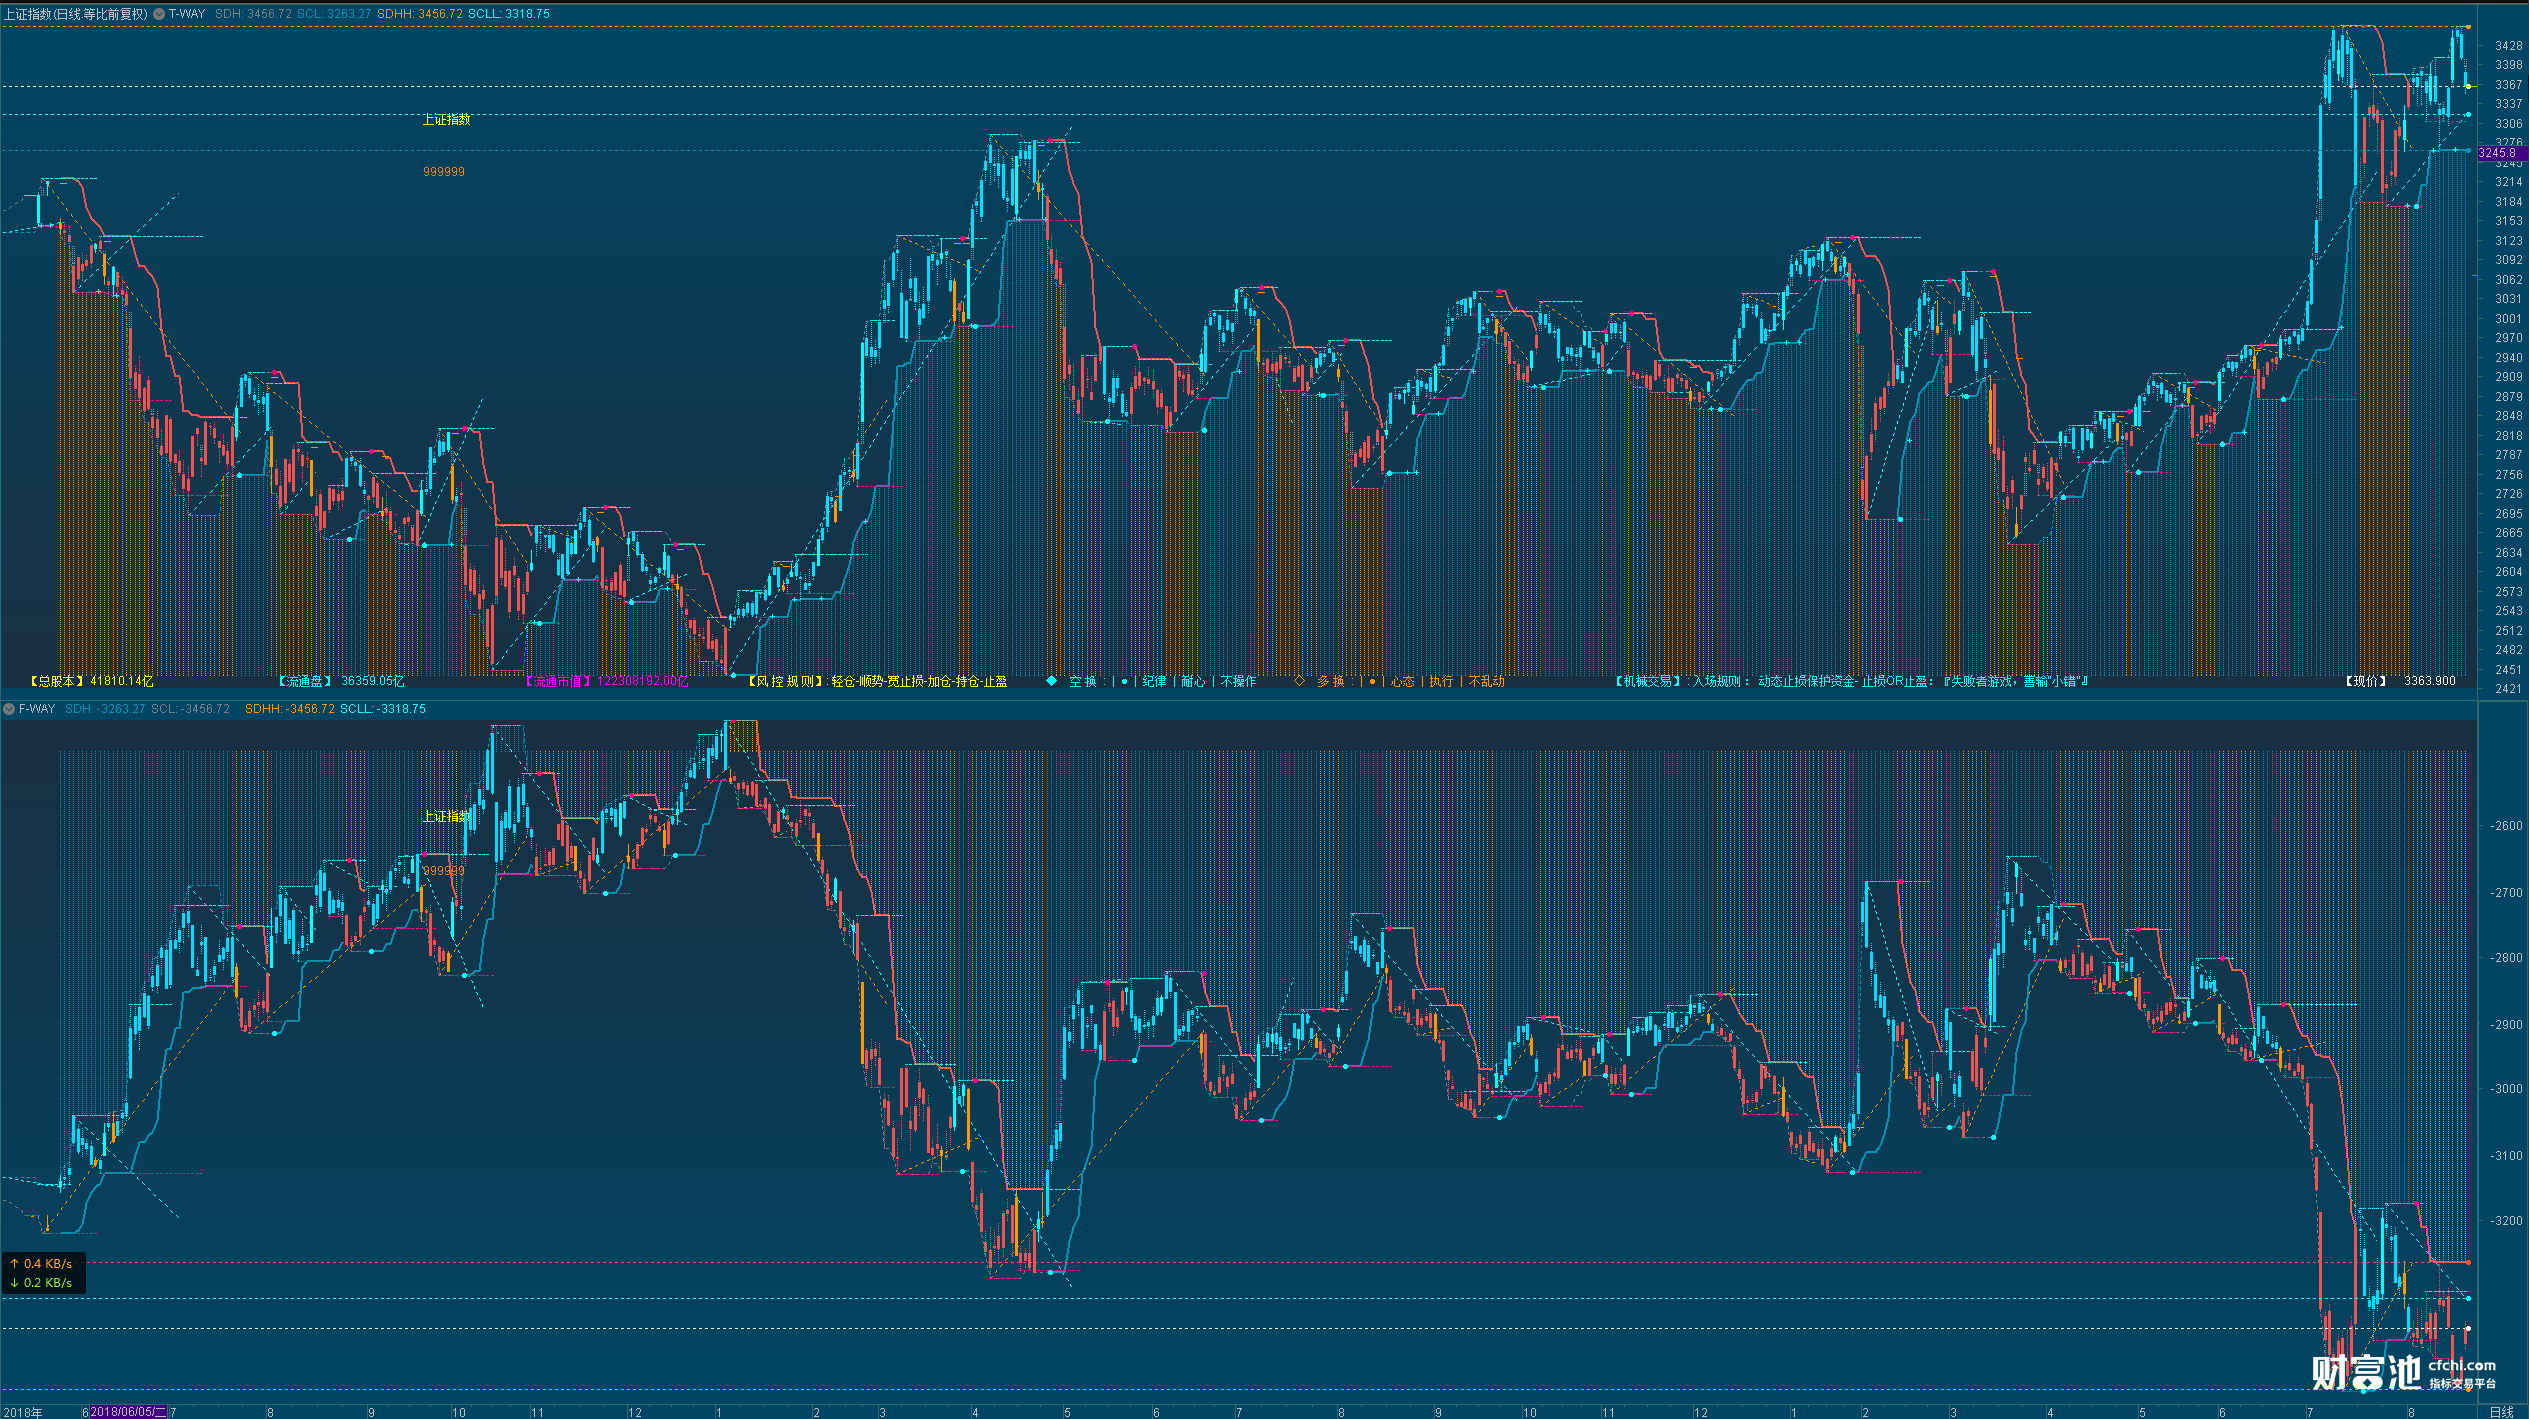This screenshot has height=1419, width=2529.
Task: Click the cyan diamond 空换 legend icon
Action: (x=1051, y=681)
